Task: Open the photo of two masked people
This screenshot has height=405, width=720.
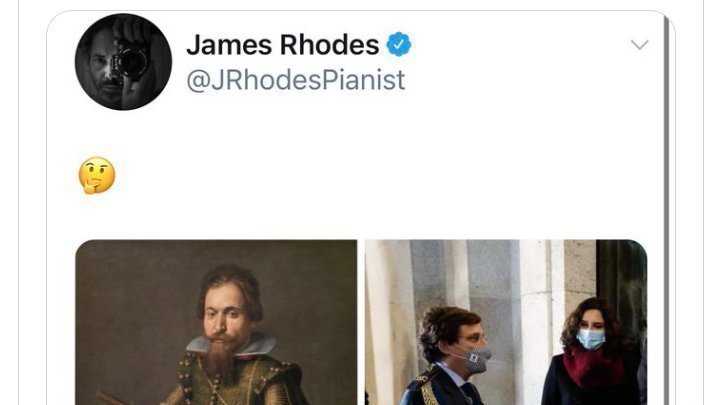Action: pyautogui.click(x=506, y=322)
